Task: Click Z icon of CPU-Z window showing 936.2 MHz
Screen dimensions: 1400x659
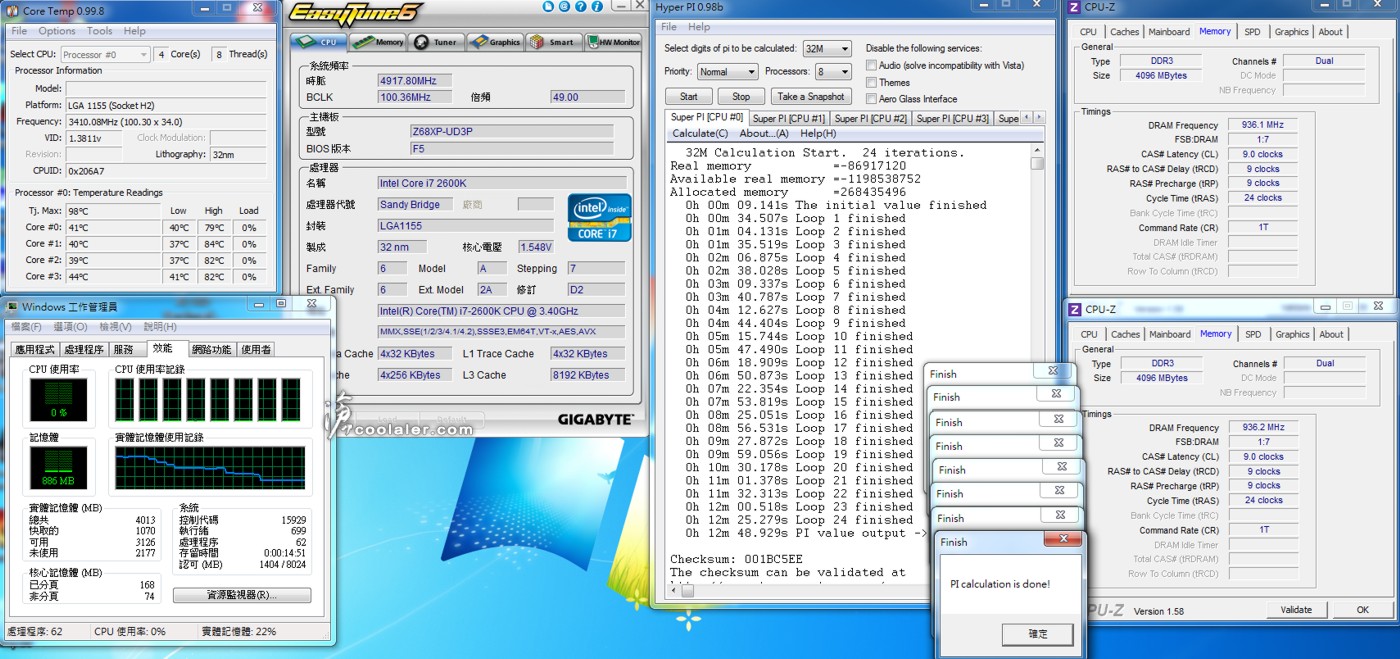Action: coord(1075,309)
